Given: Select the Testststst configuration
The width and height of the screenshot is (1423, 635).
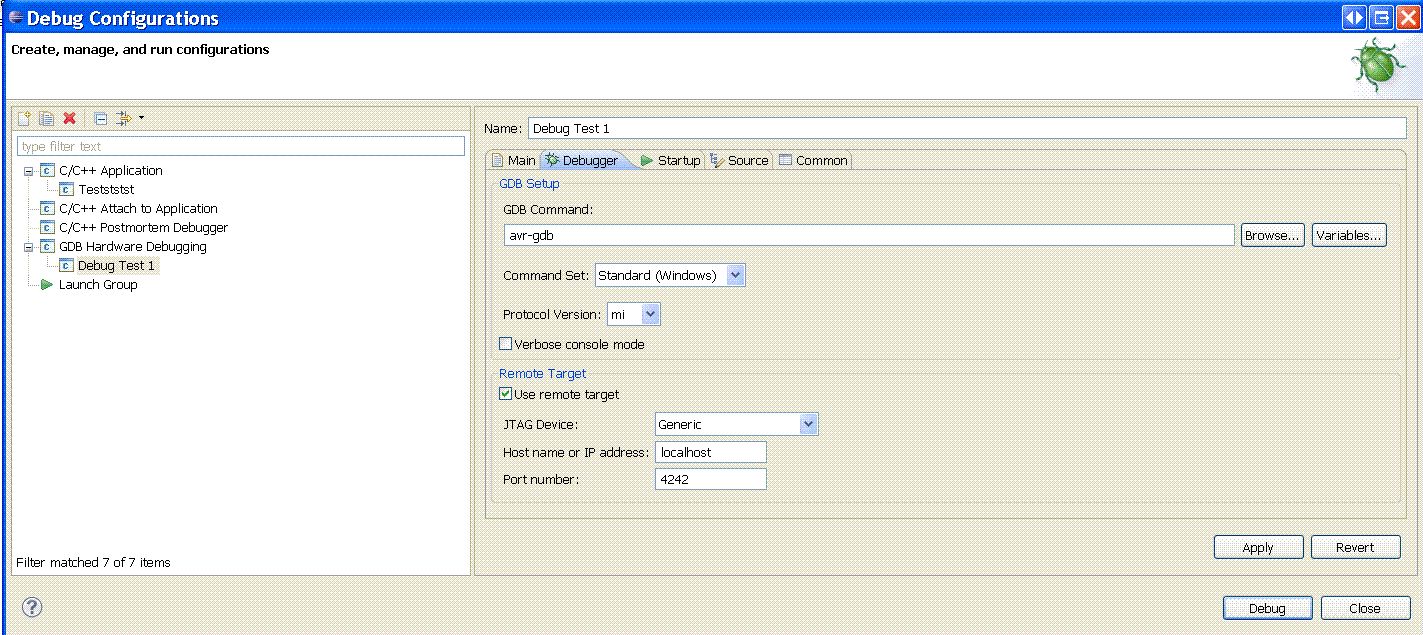Looking at the screenshot, I should (x=106, y=190).
